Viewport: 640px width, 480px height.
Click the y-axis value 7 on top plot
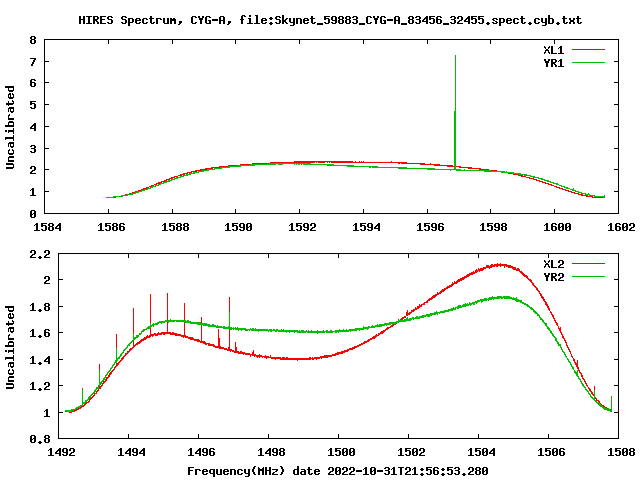coord(33,62)
